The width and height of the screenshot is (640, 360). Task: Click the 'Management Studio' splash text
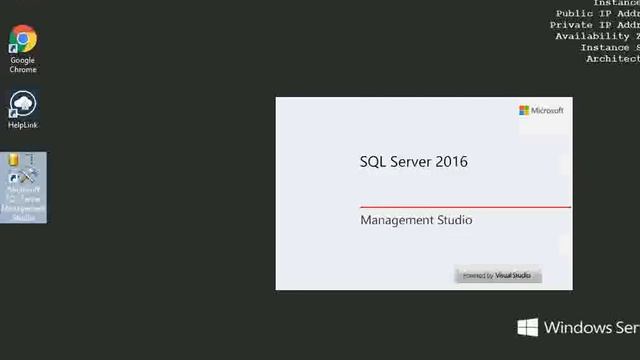[416, 220]
